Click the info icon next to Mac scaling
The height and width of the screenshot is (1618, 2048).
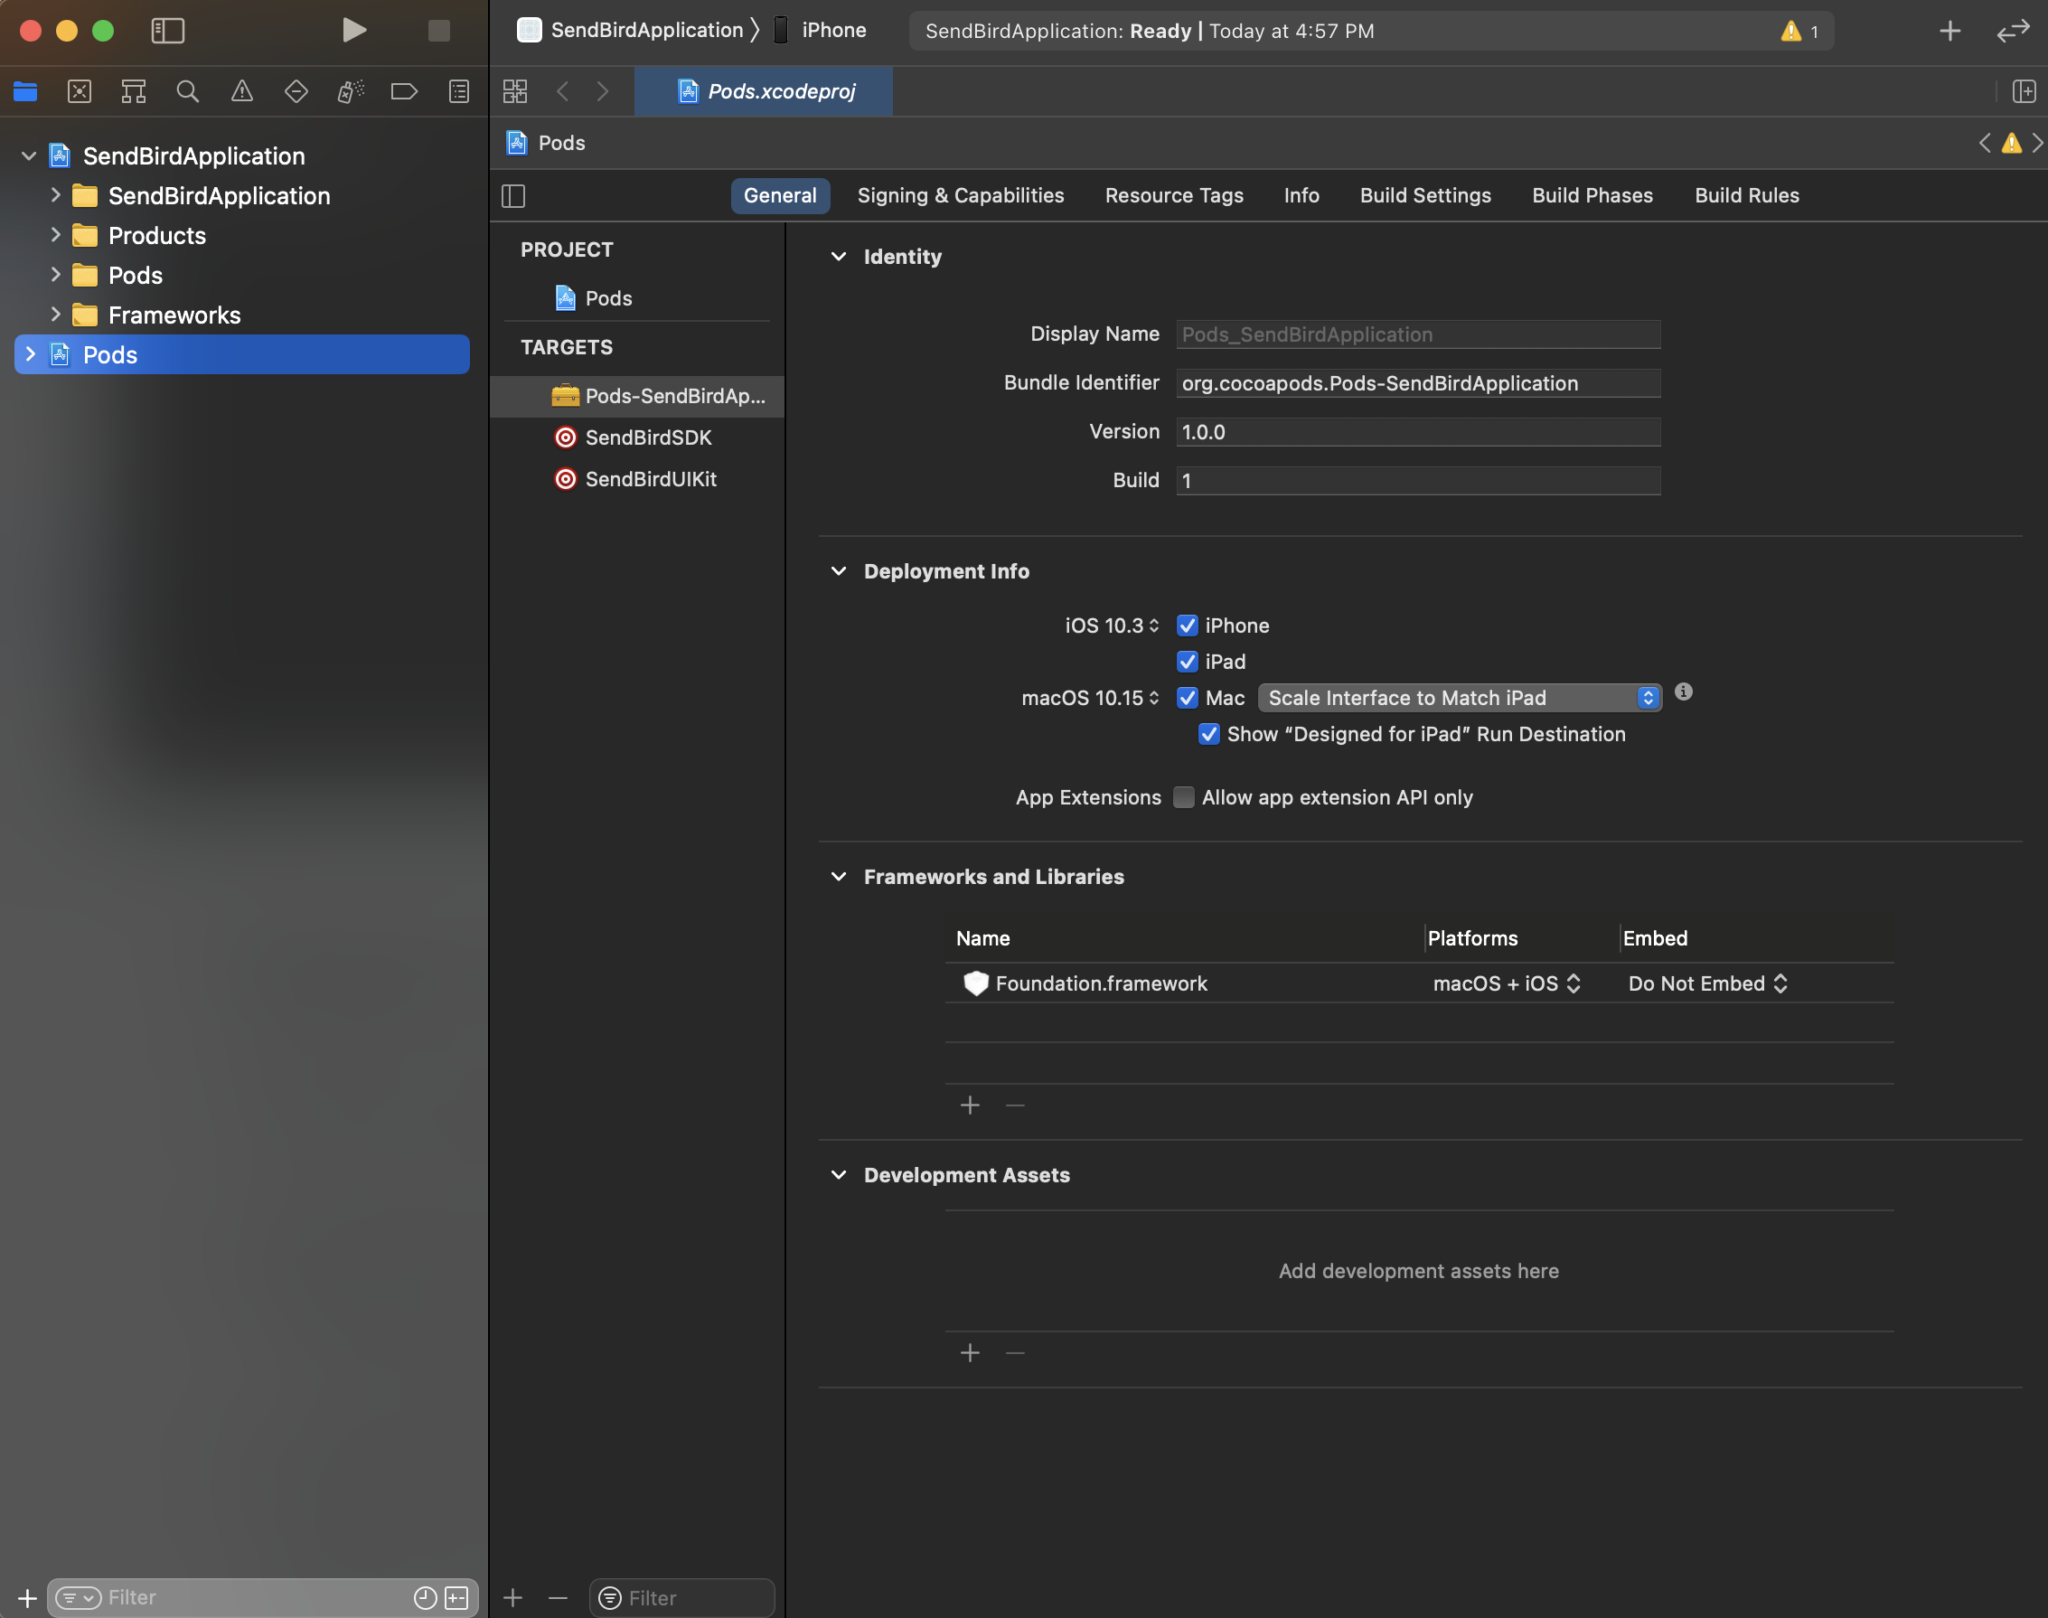click(1684, 692)
